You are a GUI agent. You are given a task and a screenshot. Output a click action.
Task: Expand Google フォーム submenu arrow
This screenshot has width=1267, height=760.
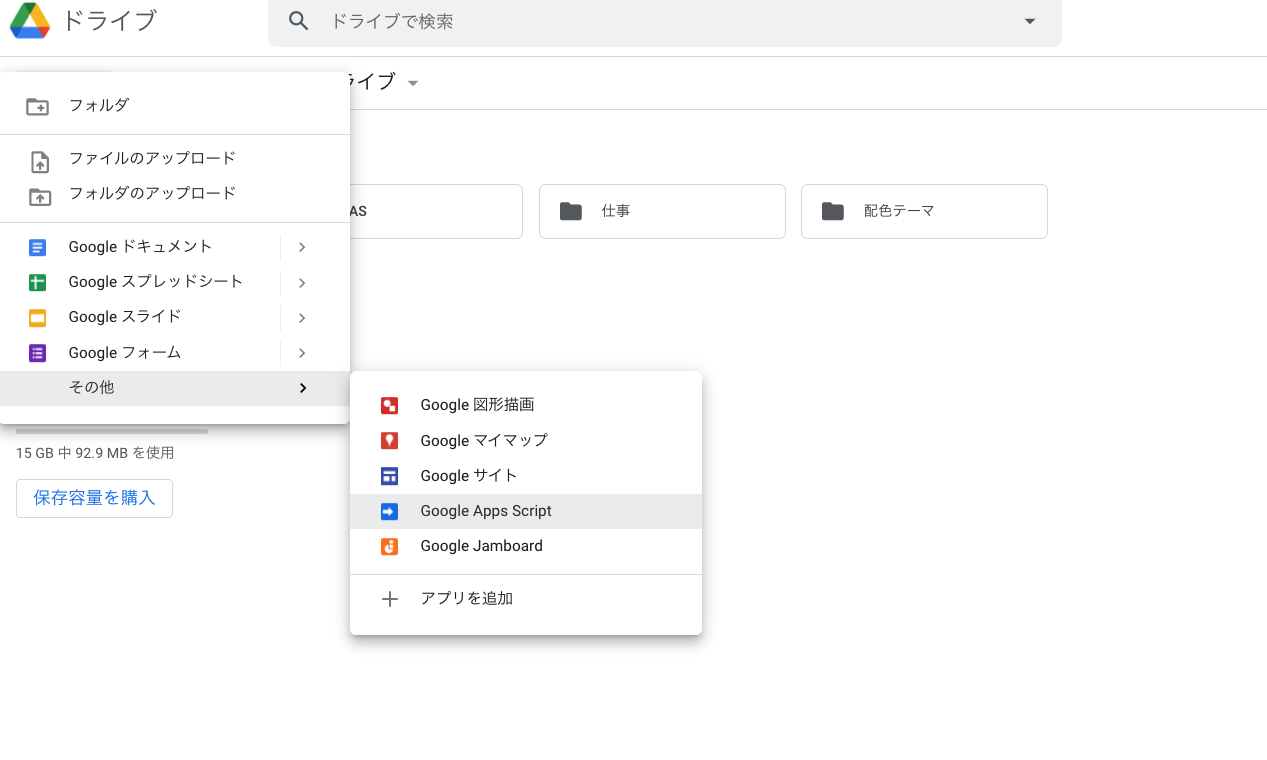tap(302, 353)
